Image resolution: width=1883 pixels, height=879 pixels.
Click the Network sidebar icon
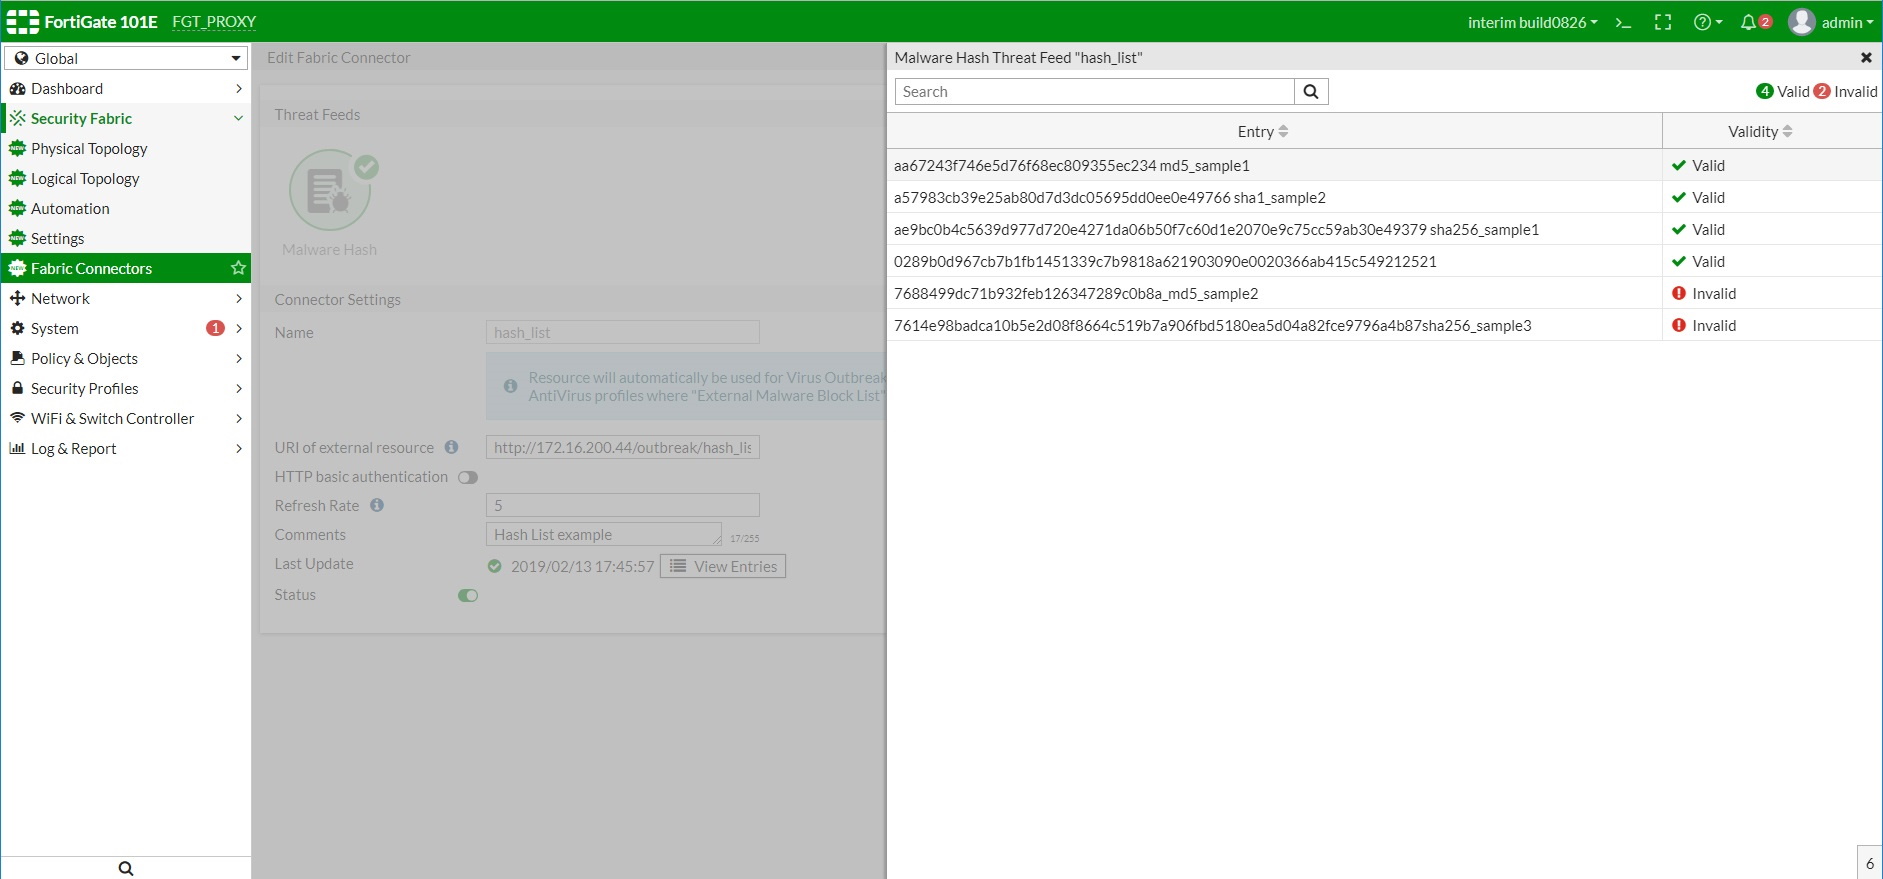tap(17, 298)
